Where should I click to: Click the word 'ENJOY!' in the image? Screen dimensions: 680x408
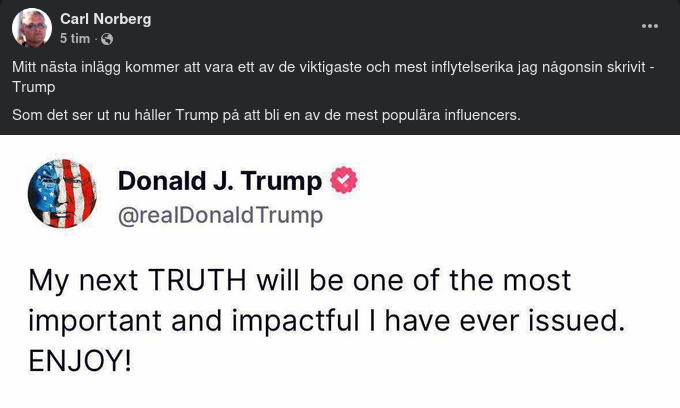[80, 360]
